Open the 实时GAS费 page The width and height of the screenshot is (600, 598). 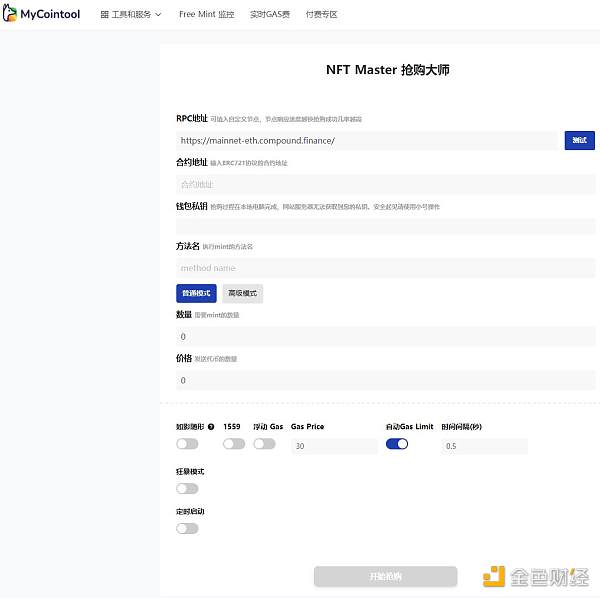[269, 15]
